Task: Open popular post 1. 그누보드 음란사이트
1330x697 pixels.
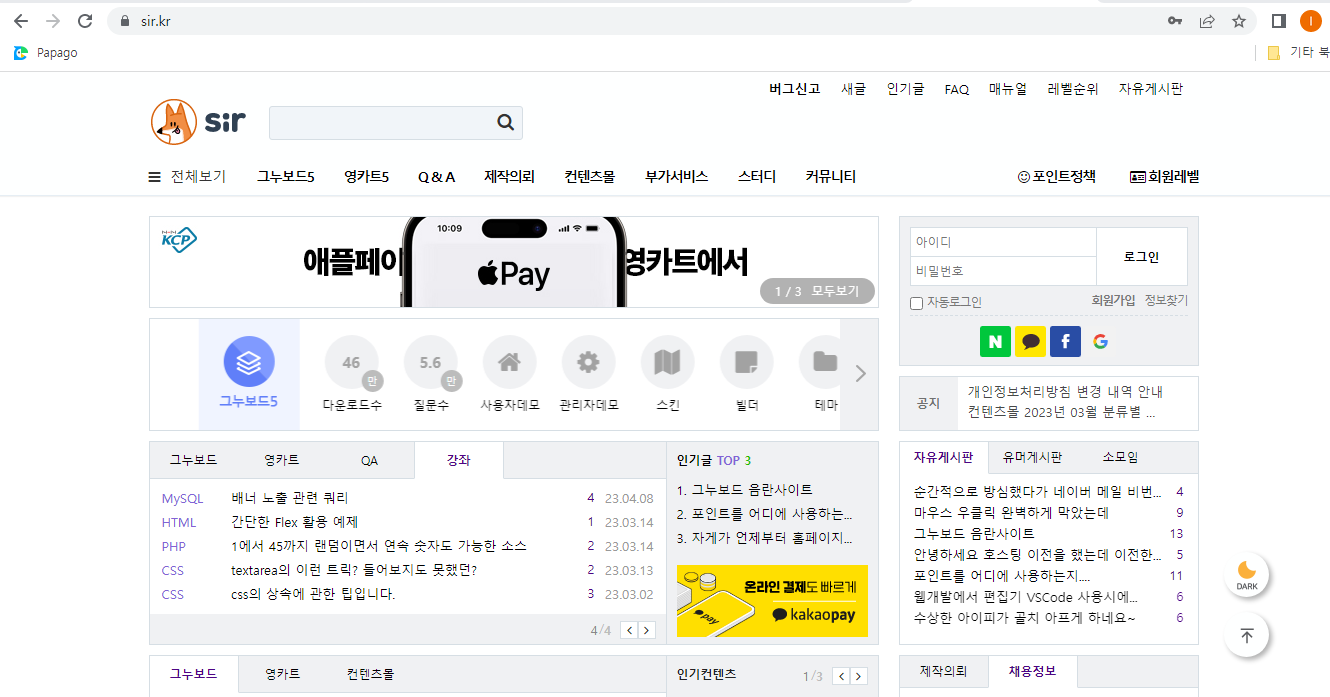Action: (745, 490)
